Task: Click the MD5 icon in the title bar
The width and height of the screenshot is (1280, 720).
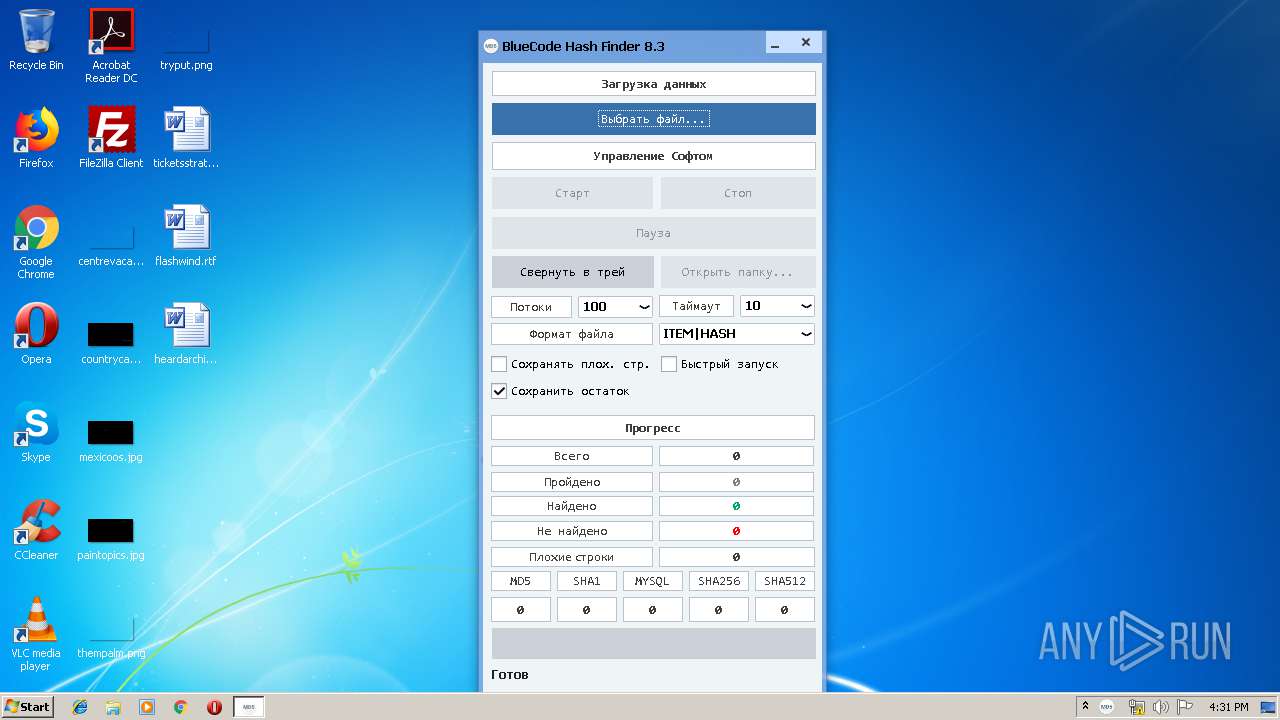Action: coord(491,46)
